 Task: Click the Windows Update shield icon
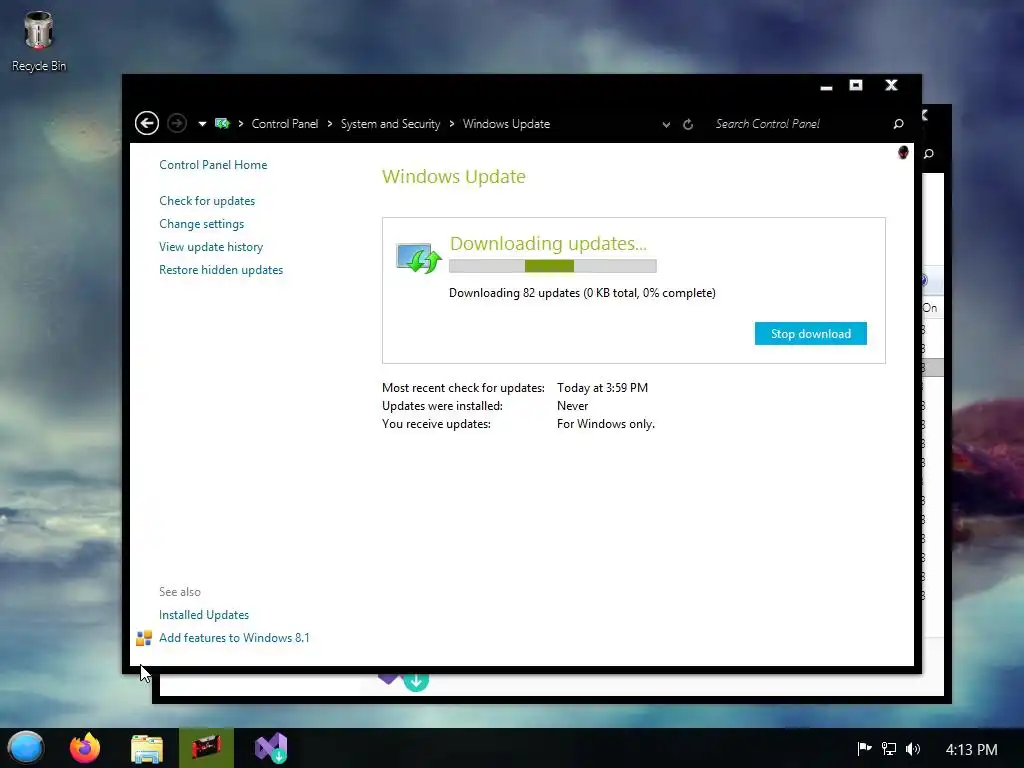(x=418, y=258)
